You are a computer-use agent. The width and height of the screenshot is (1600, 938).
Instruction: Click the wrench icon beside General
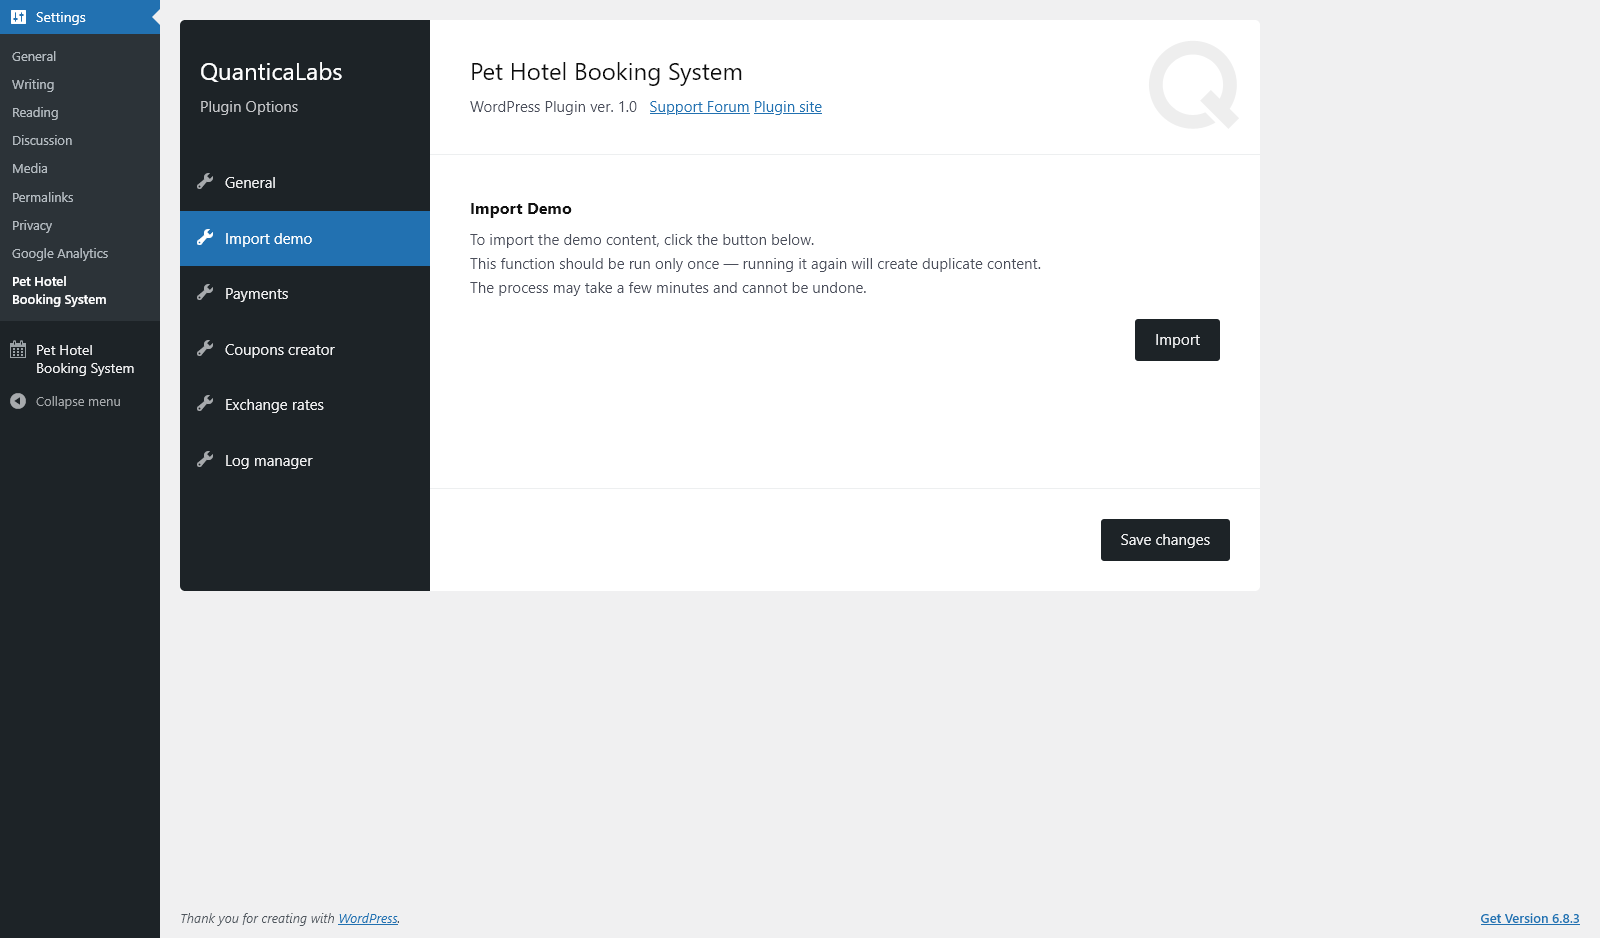[205, 181]
